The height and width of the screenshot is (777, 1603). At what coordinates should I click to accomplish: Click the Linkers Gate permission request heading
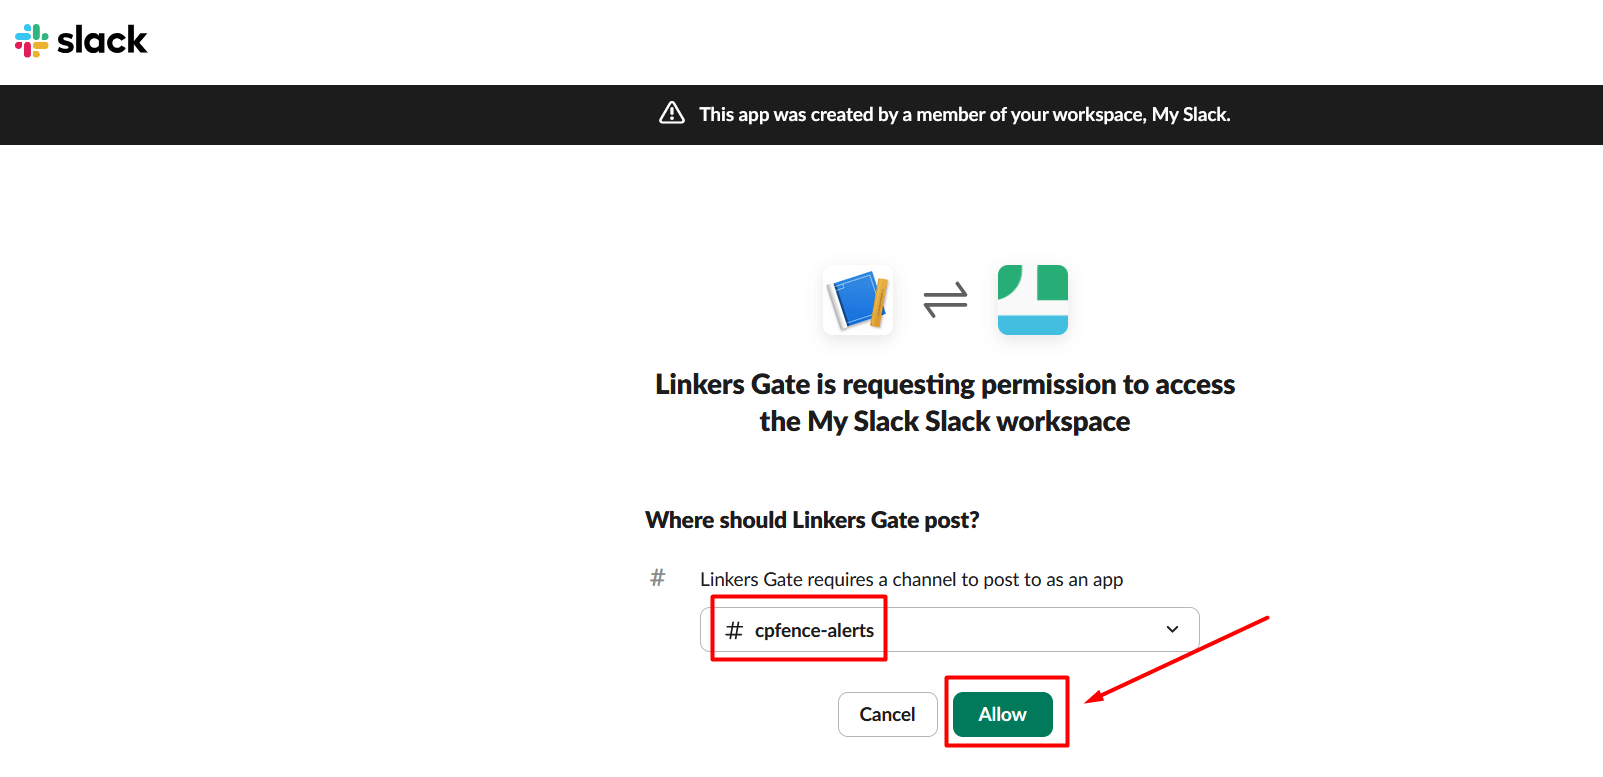(x=945, y=385)
